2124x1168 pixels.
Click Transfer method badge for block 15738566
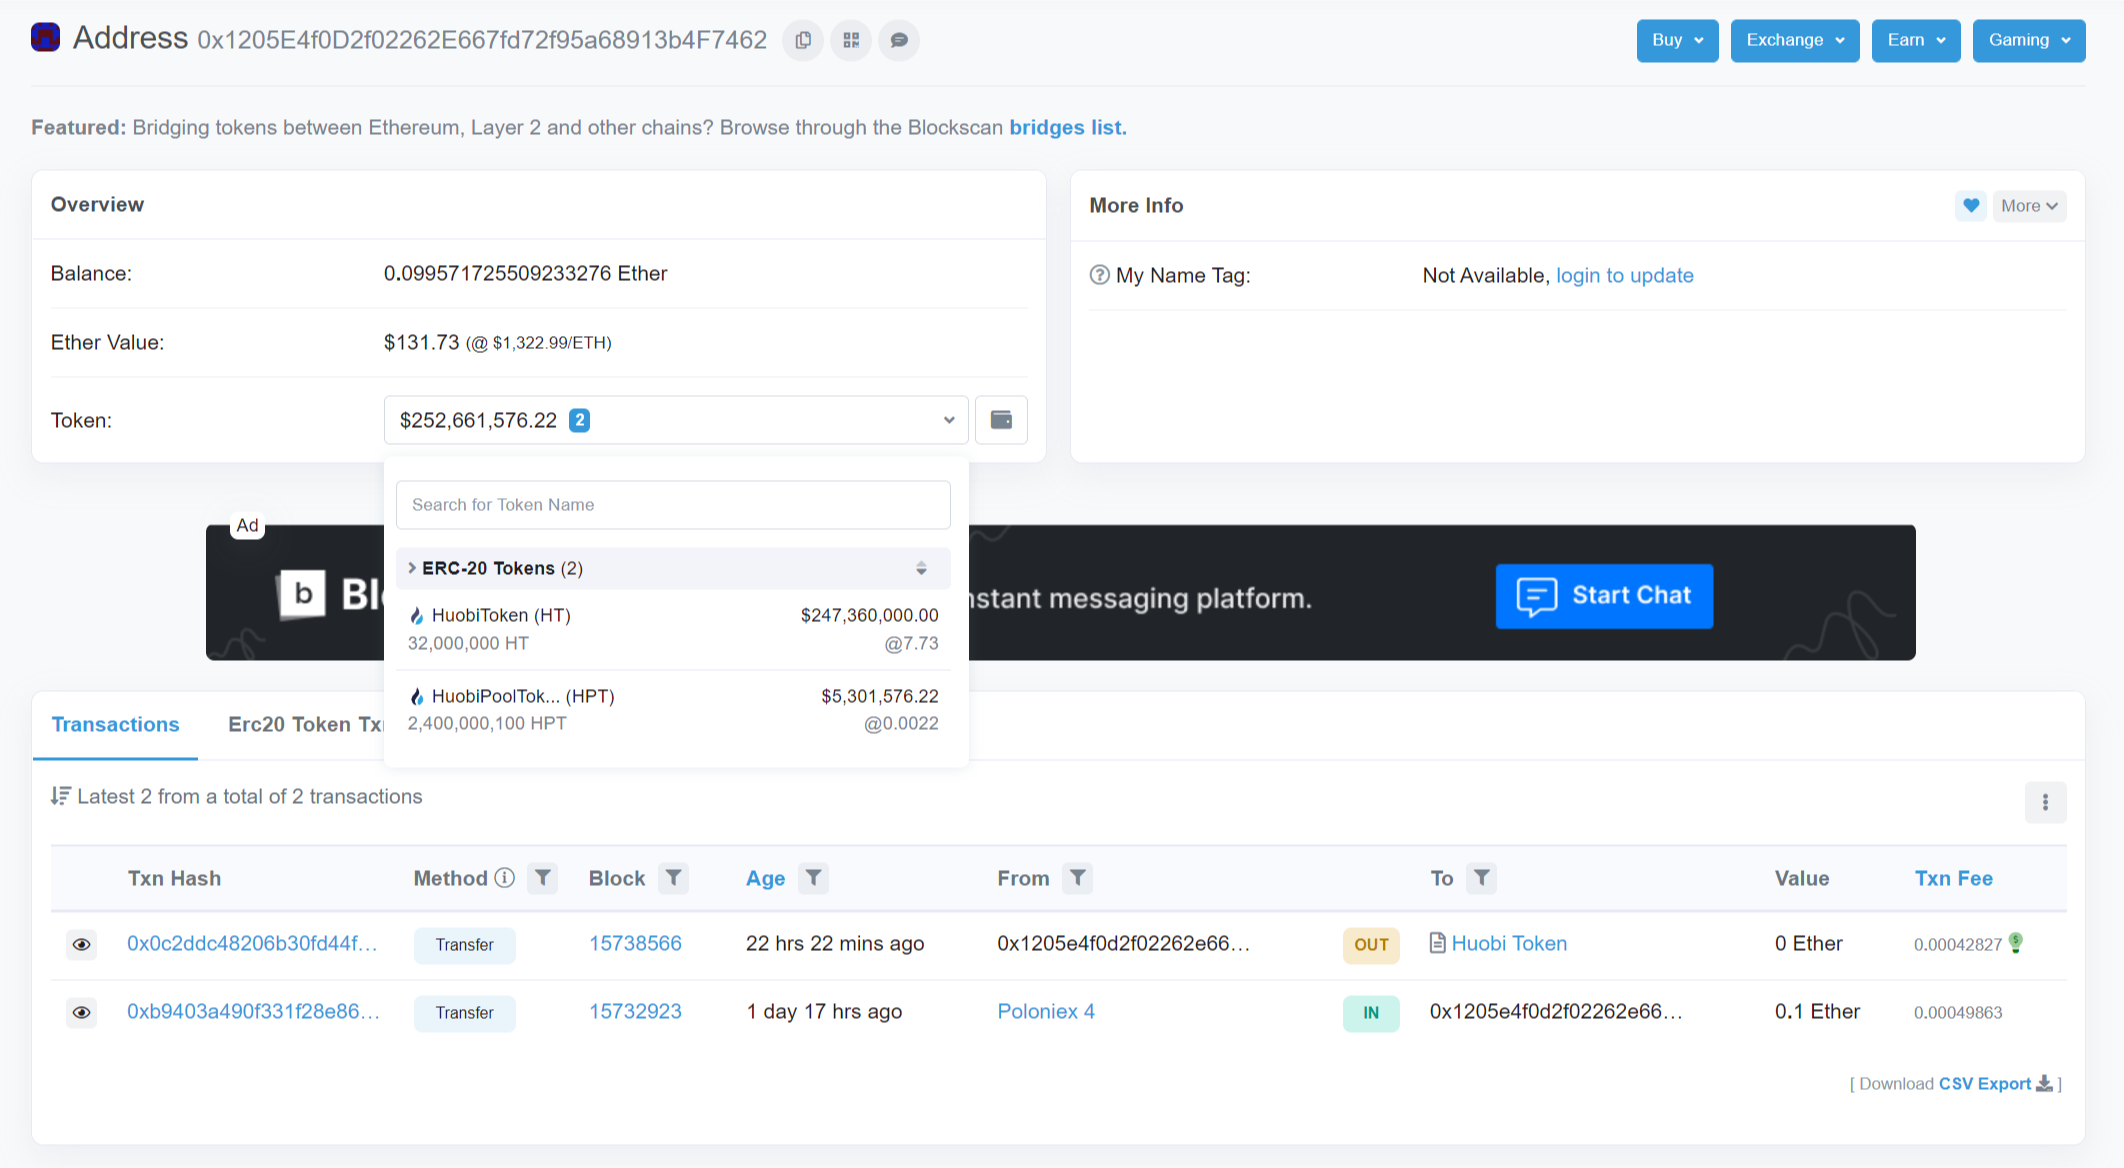[x=465, y=945]
